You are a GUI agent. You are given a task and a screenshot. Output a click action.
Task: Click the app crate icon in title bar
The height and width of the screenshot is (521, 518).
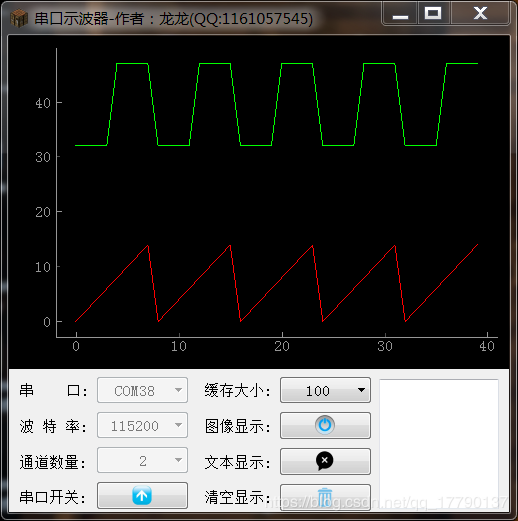click(19, 18)
